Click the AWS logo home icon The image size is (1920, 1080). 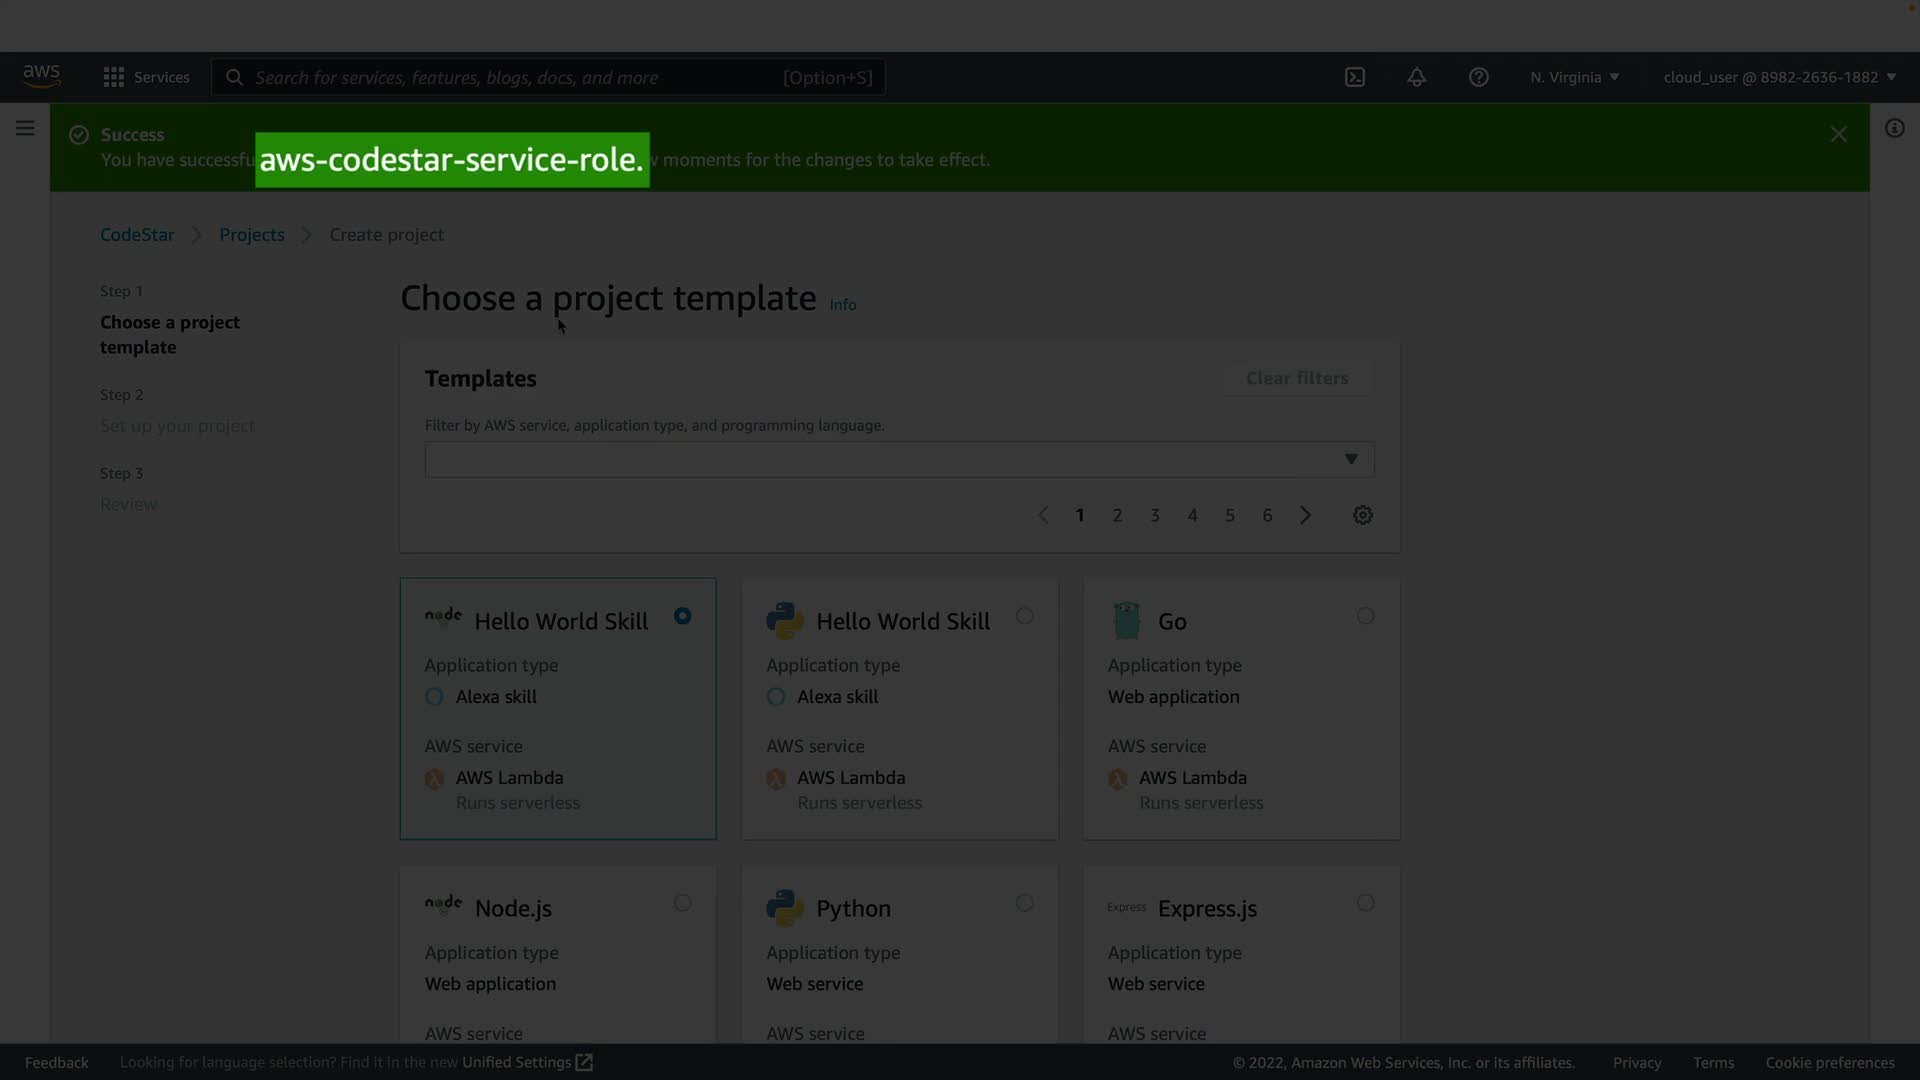[42, 76]
